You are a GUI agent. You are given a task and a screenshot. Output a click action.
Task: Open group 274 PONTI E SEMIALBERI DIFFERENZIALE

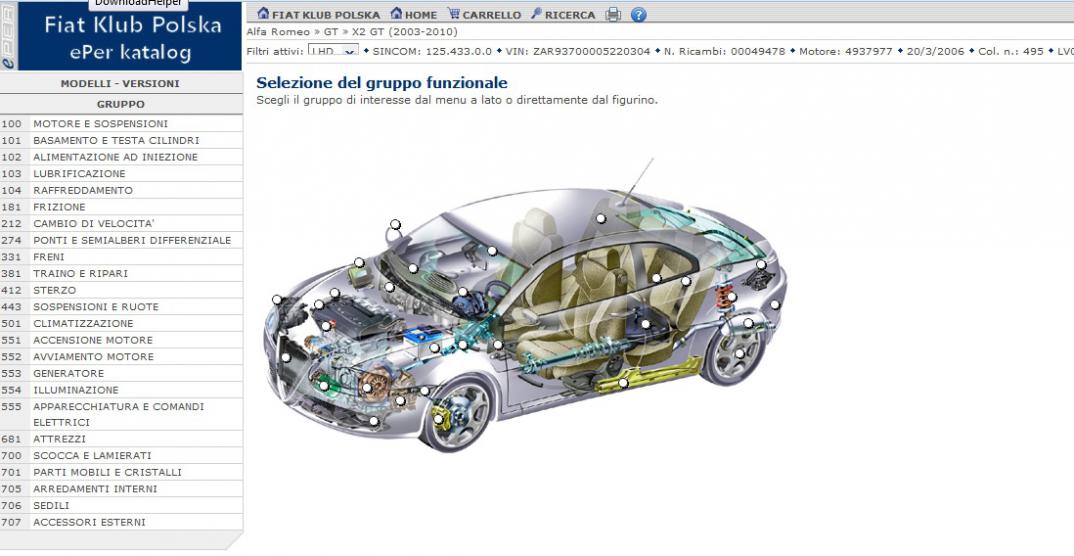121,240
